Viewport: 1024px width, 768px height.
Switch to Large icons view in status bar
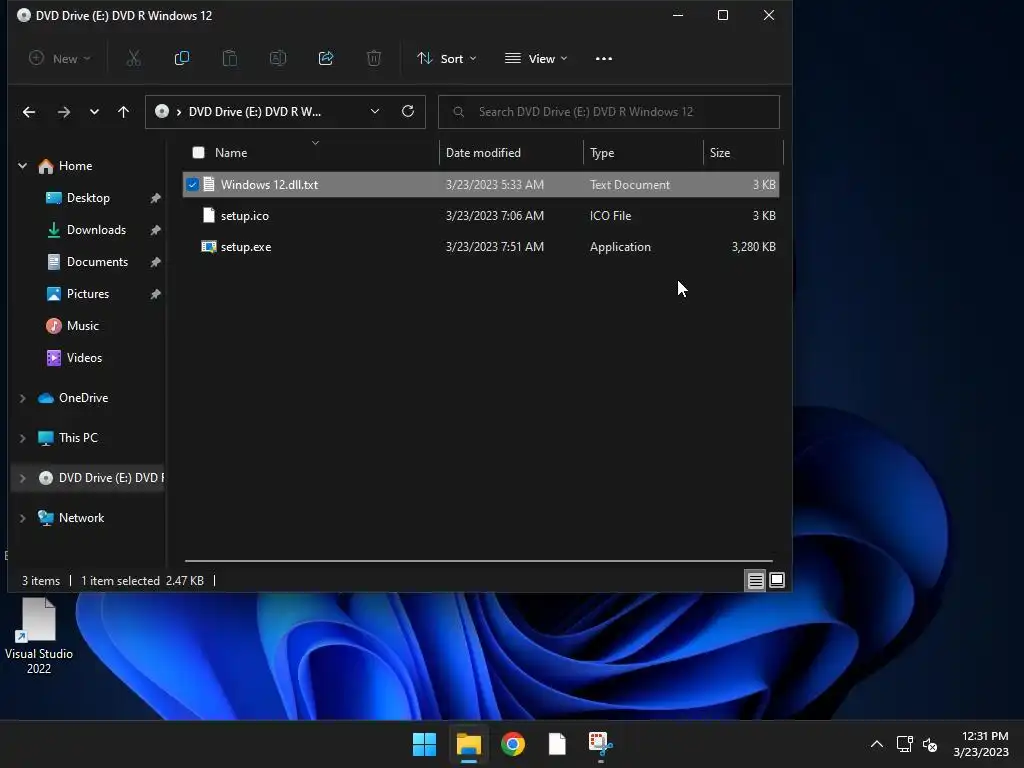click(777, 580)
